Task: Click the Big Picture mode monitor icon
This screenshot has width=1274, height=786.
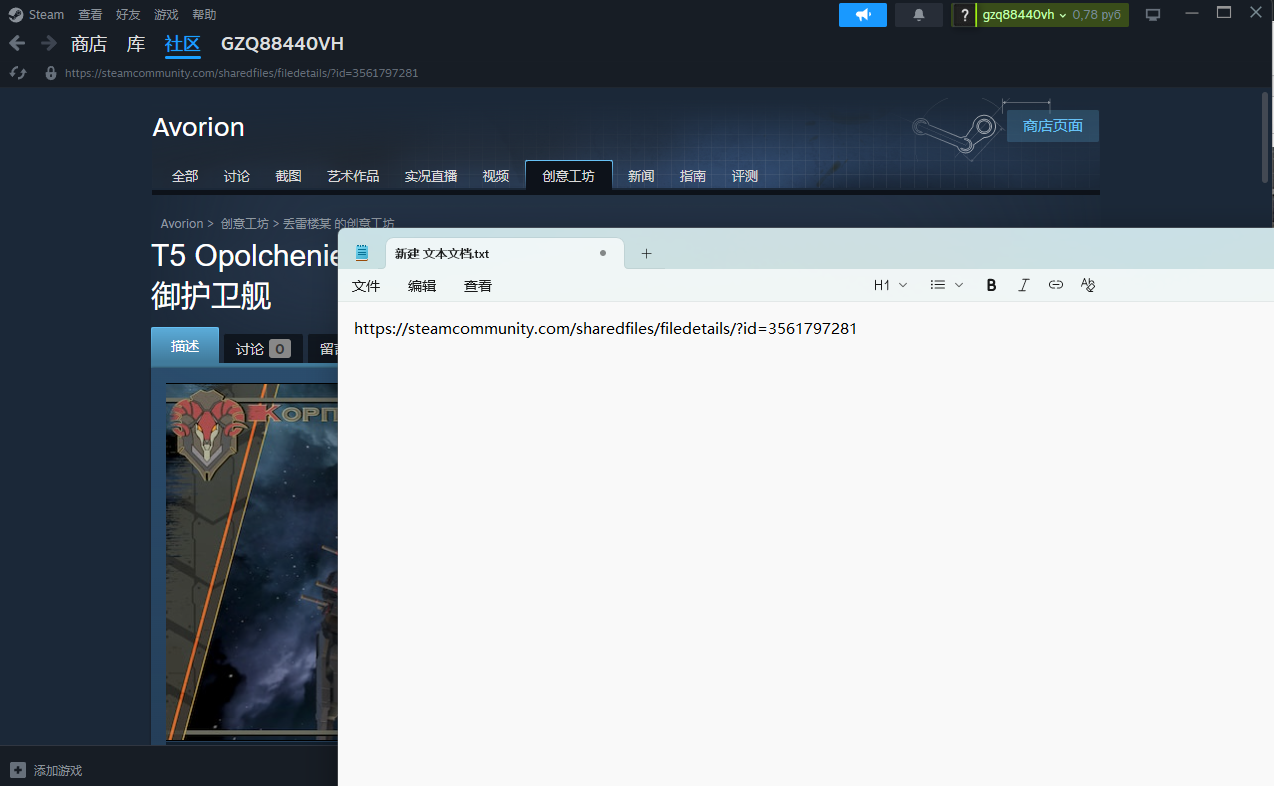Action: pyautogui.click(x=1153, y=15)
